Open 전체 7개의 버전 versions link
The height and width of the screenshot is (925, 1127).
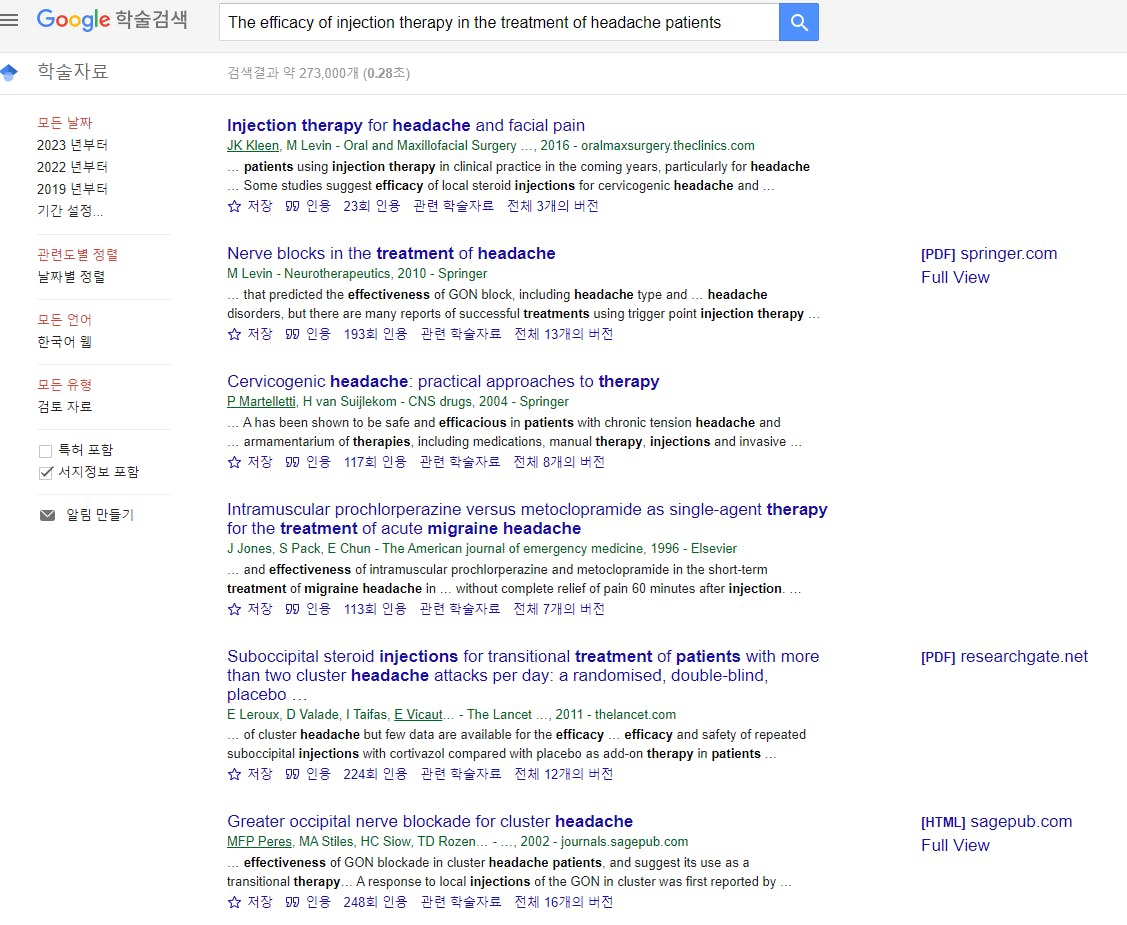[x=558, y=609]
